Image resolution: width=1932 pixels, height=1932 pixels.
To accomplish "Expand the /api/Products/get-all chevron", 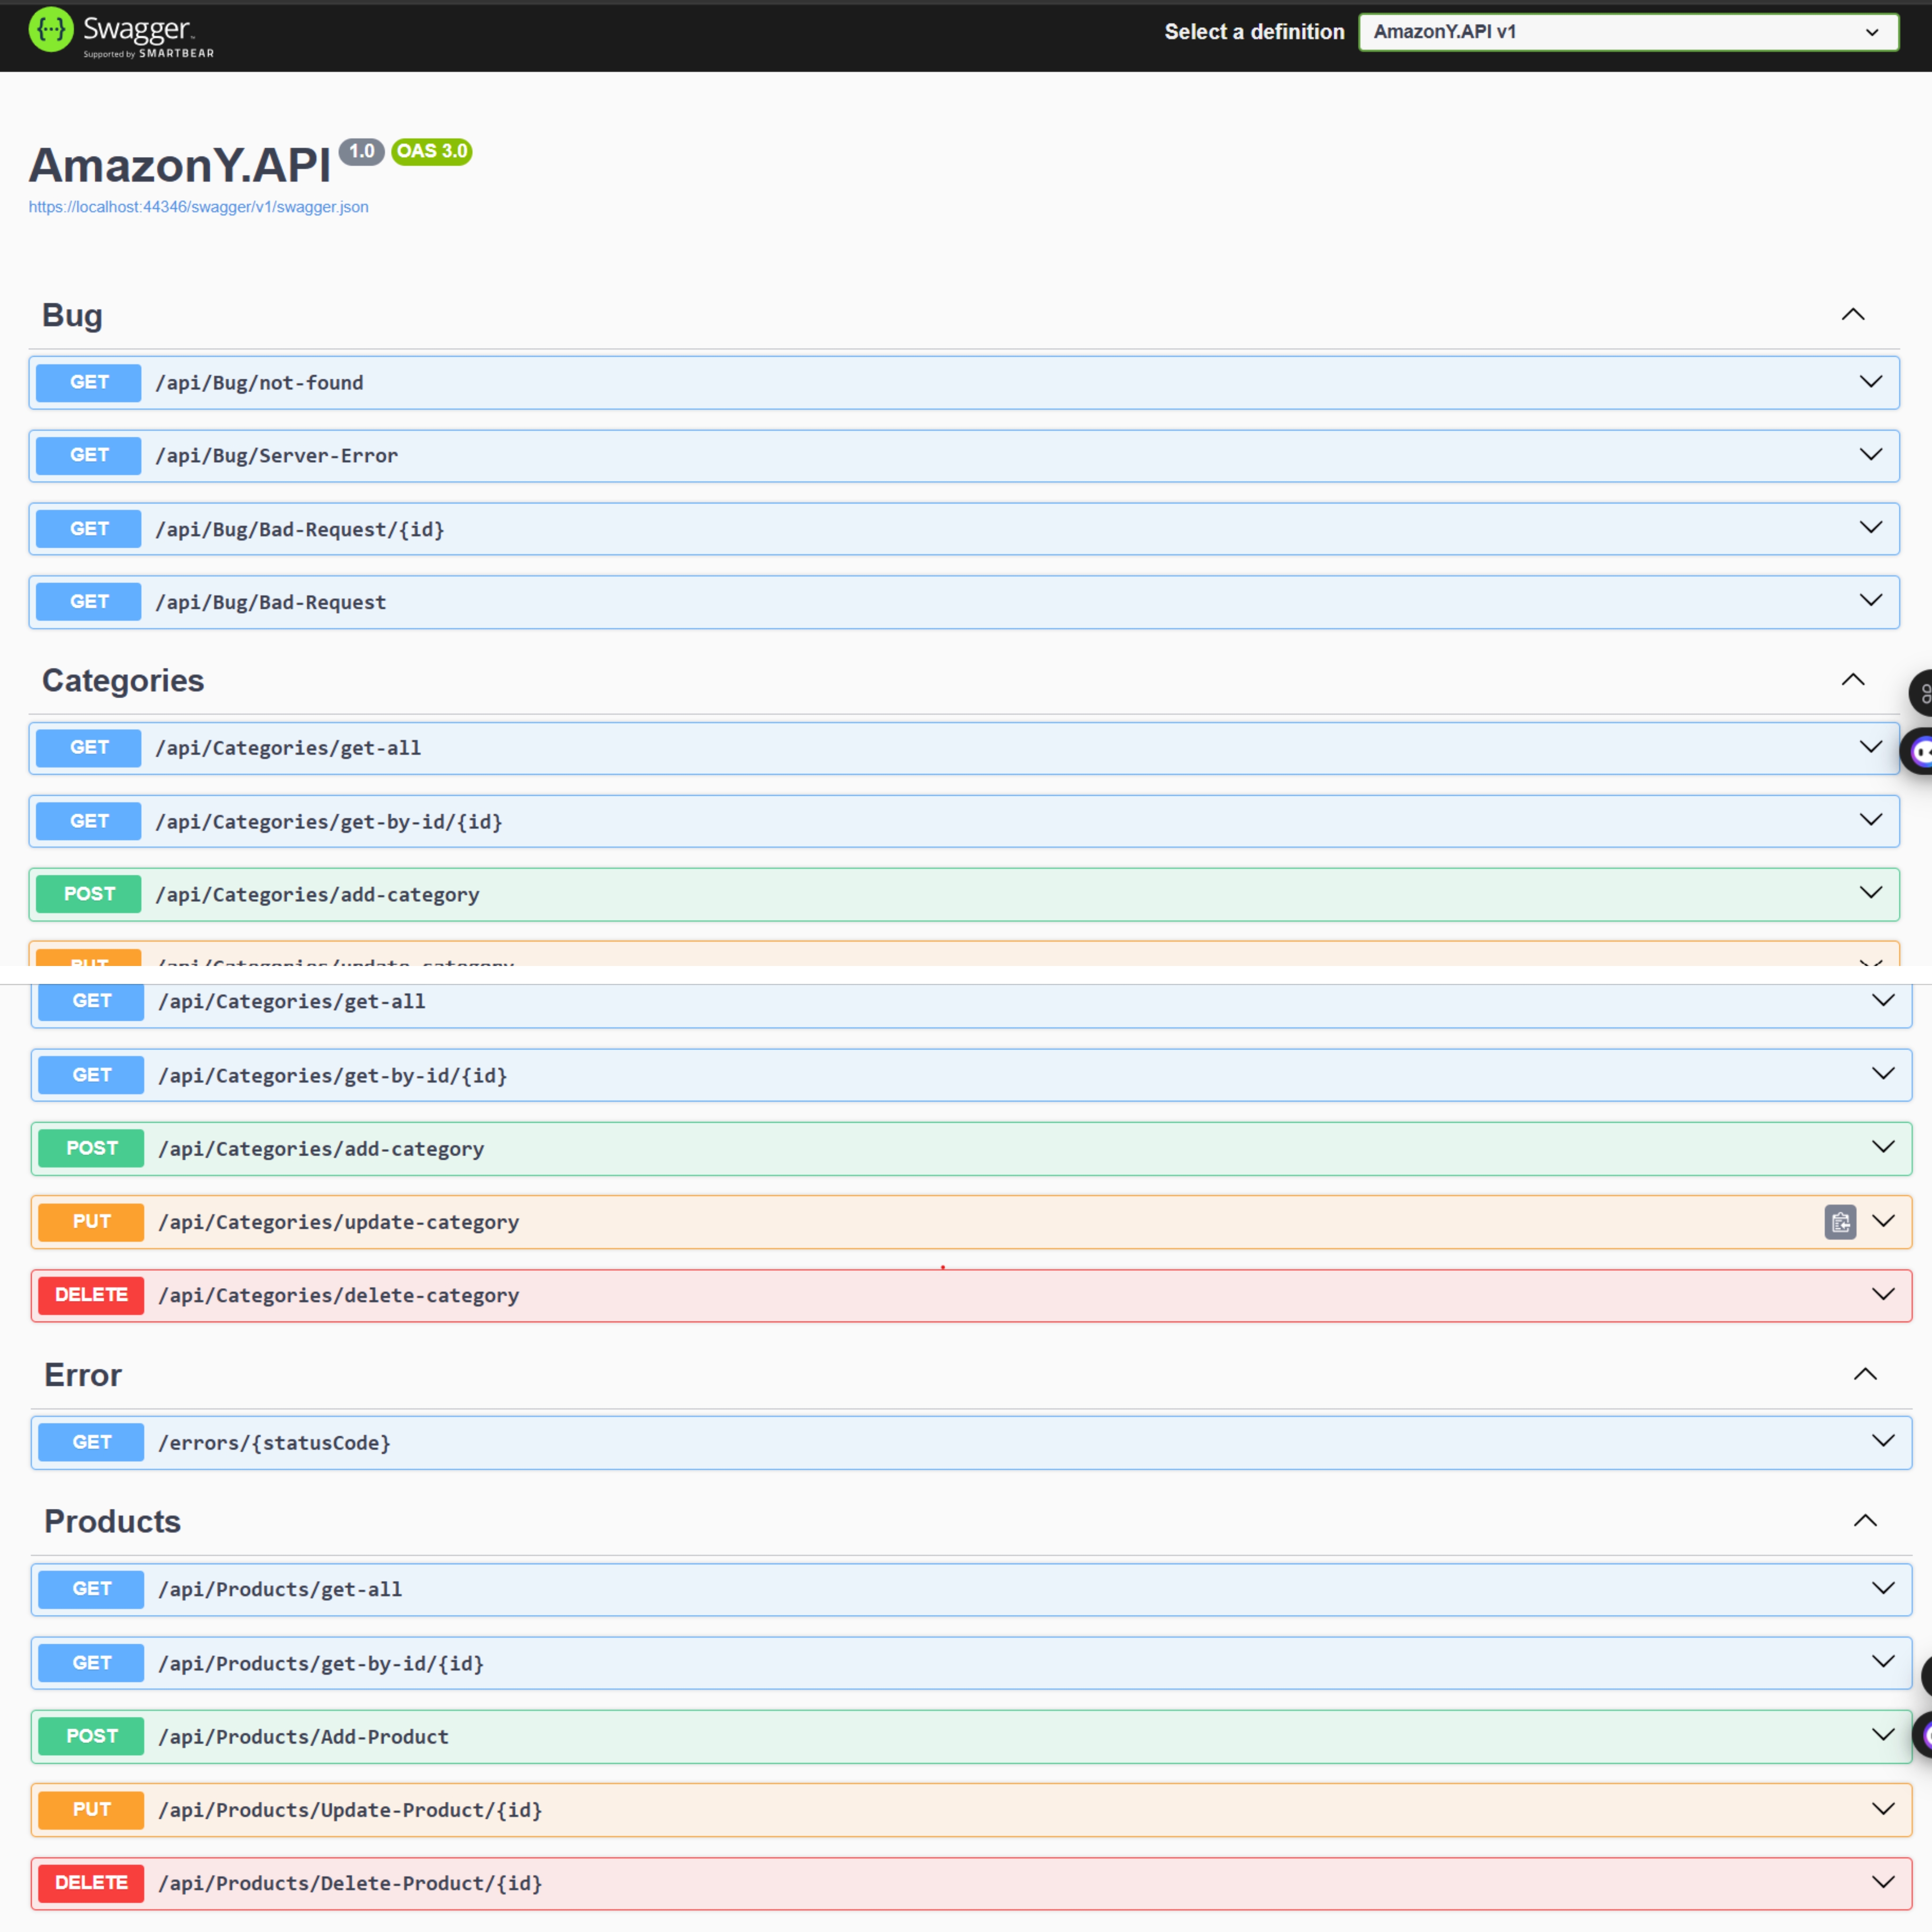I will [1883, 1588].
